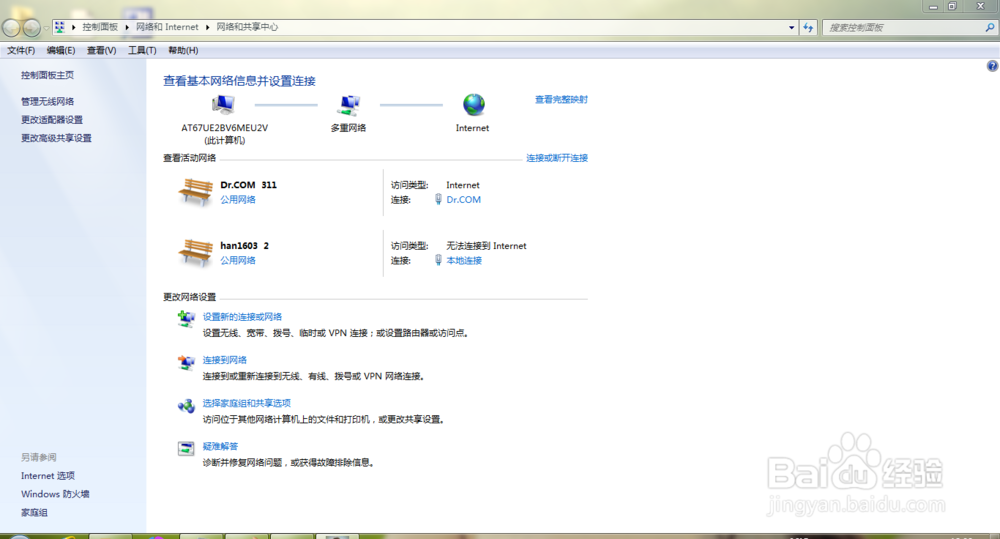Click 网络和 Internet in the address breadcrumb
1000x539 pixels.
[x=167, y=27]
